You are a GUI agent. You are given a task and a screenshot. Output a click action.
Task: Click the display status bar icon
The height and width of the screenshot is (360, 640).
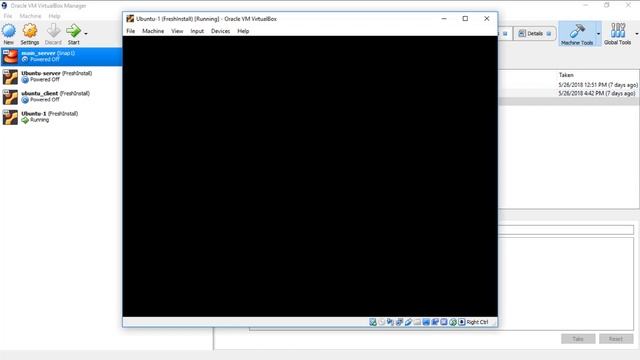pyautogui.click(x=426, y=322)
